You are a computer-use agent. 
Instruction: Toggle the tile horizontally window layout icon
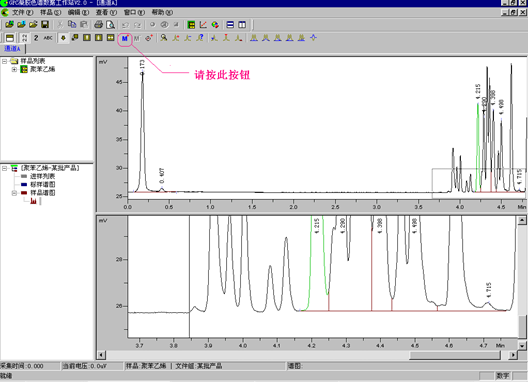[230, 25]
